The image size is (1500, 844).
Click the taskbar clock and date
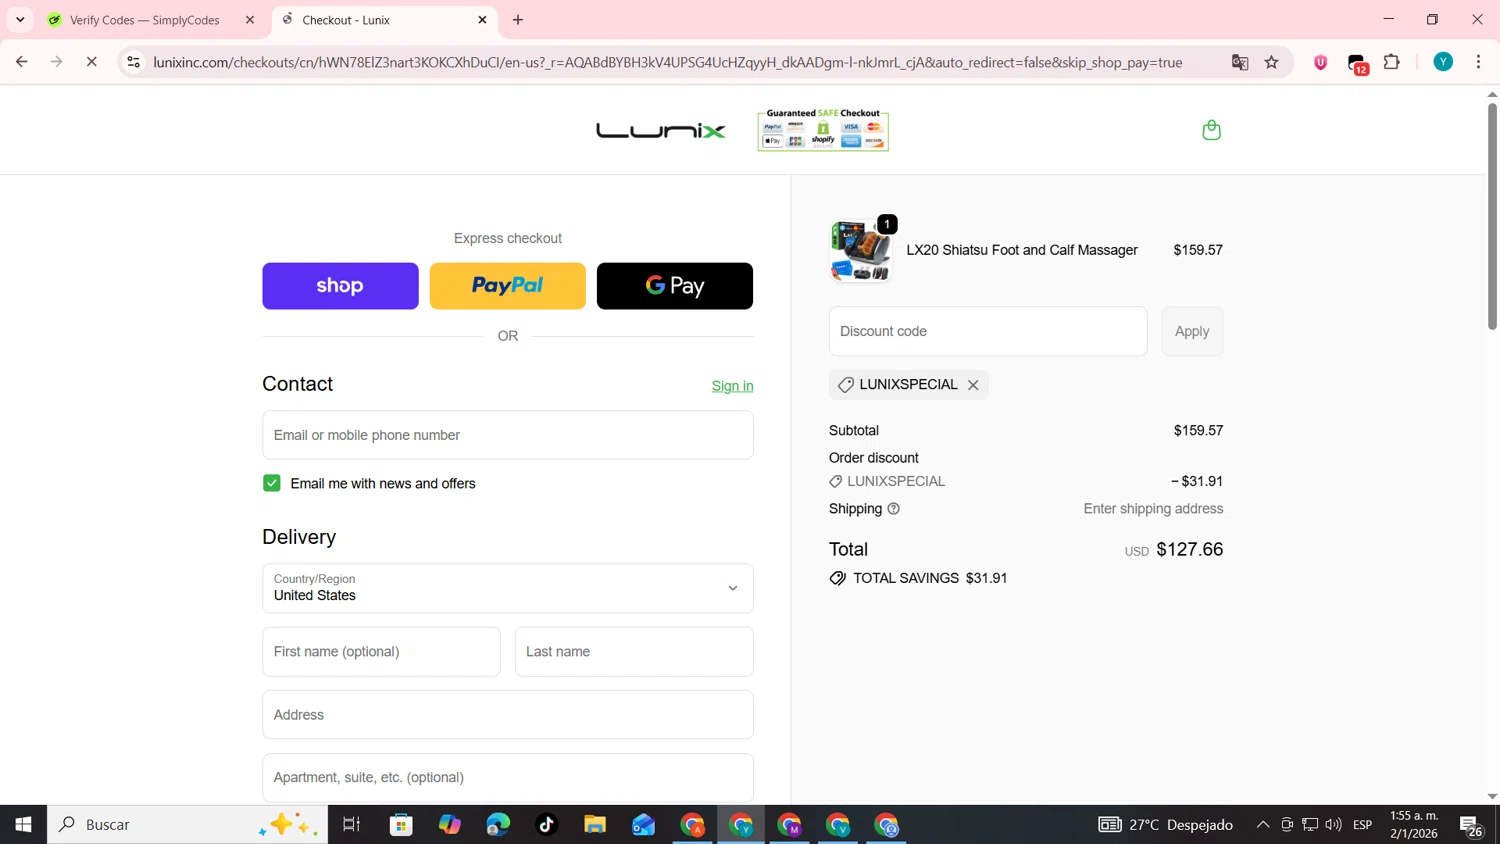pyautogui.click(x=1414, y=825)
